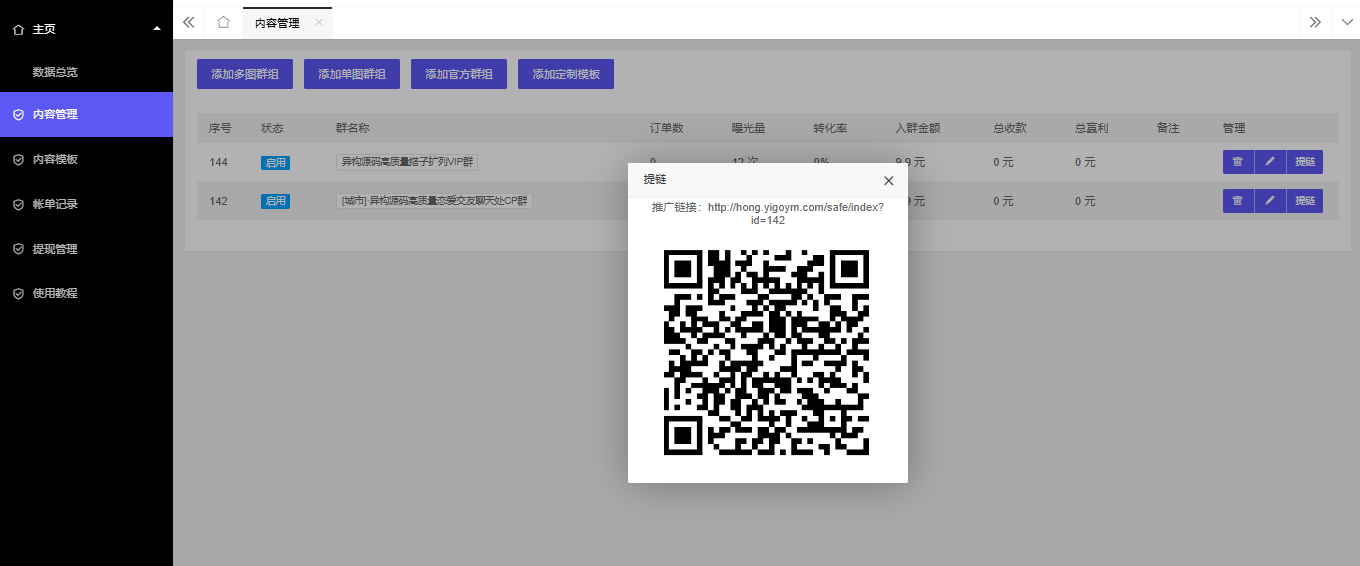The image size is (1360, 566).
Task: Click the home icon in tab bar
Action: click(223, 22)
